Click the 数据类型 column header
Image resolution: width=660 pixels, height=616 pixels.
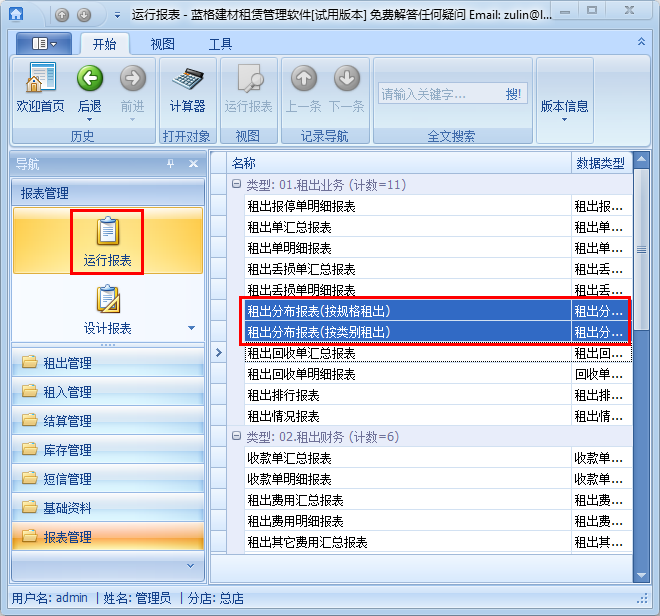600,163
